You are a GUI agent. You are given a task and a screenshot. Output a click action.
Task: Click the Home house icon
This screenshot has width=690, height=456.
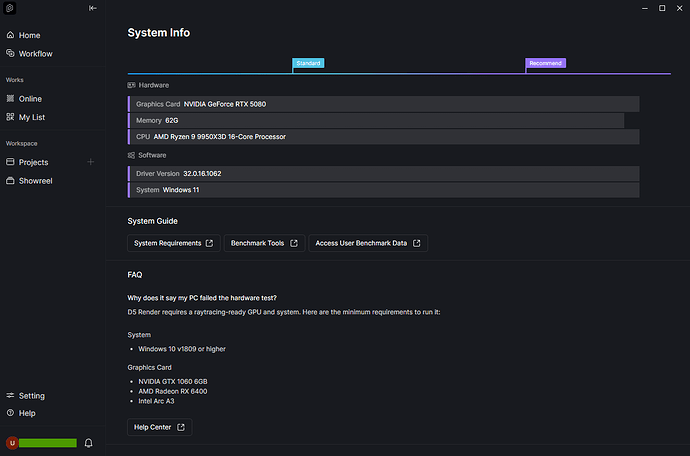click(10, 35)
